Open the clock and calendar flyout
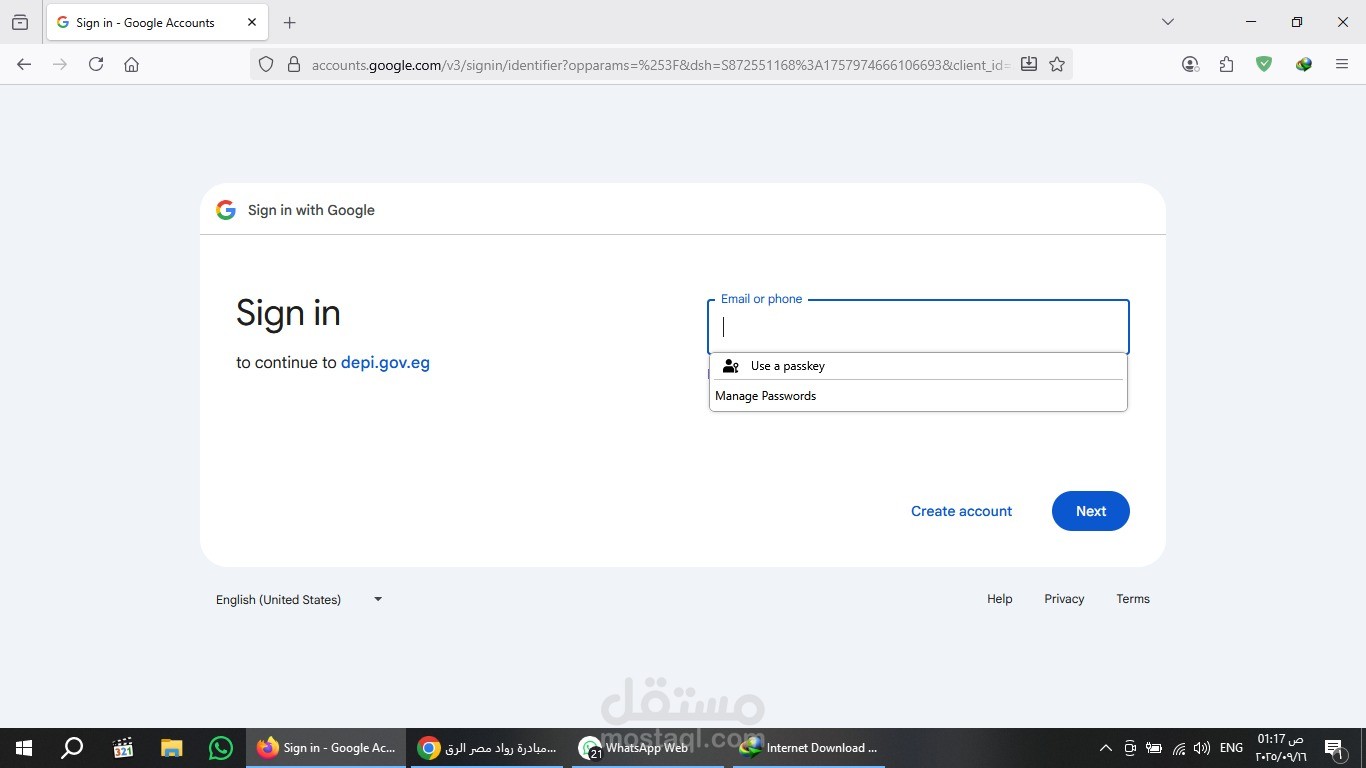This screenshot has width=1366, height=768. pos(1281,748)
